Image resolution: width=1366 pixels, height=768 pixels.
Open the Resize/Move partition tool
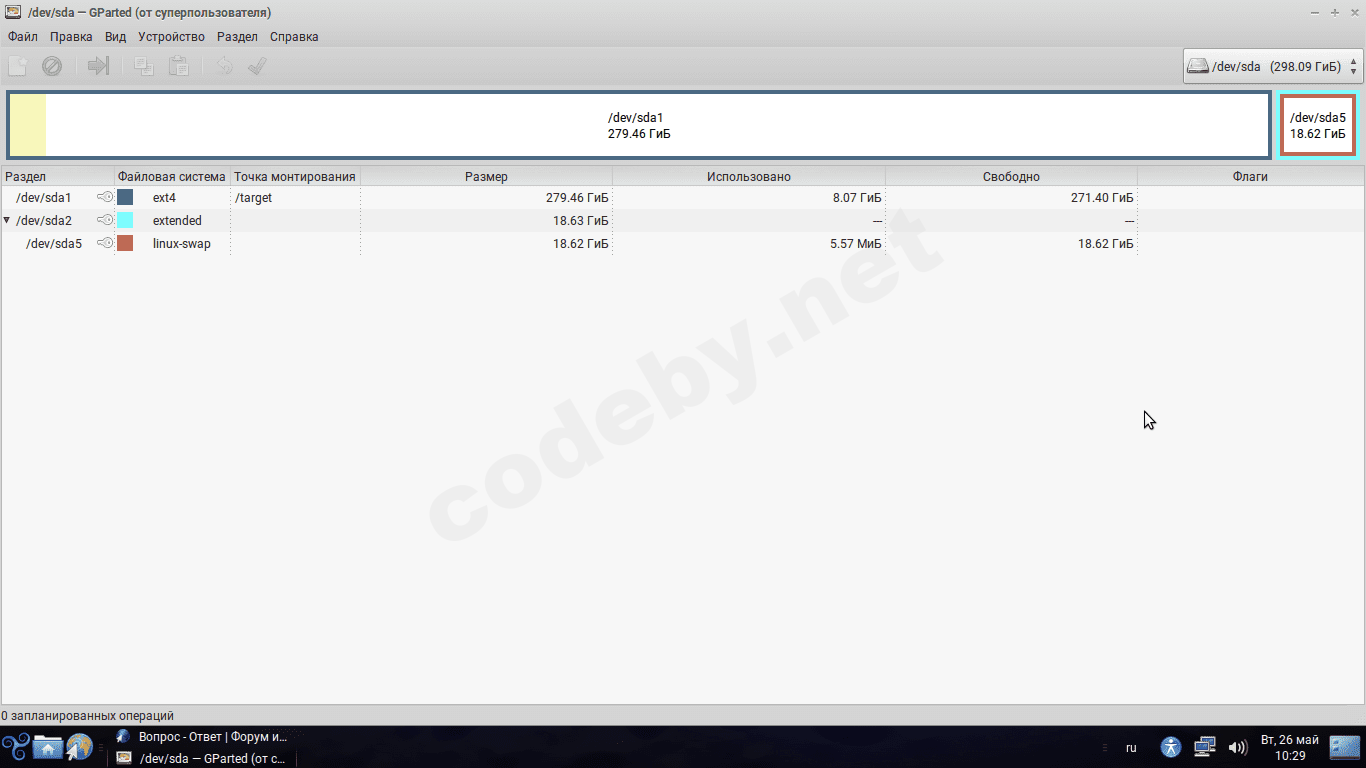point(96,65)
